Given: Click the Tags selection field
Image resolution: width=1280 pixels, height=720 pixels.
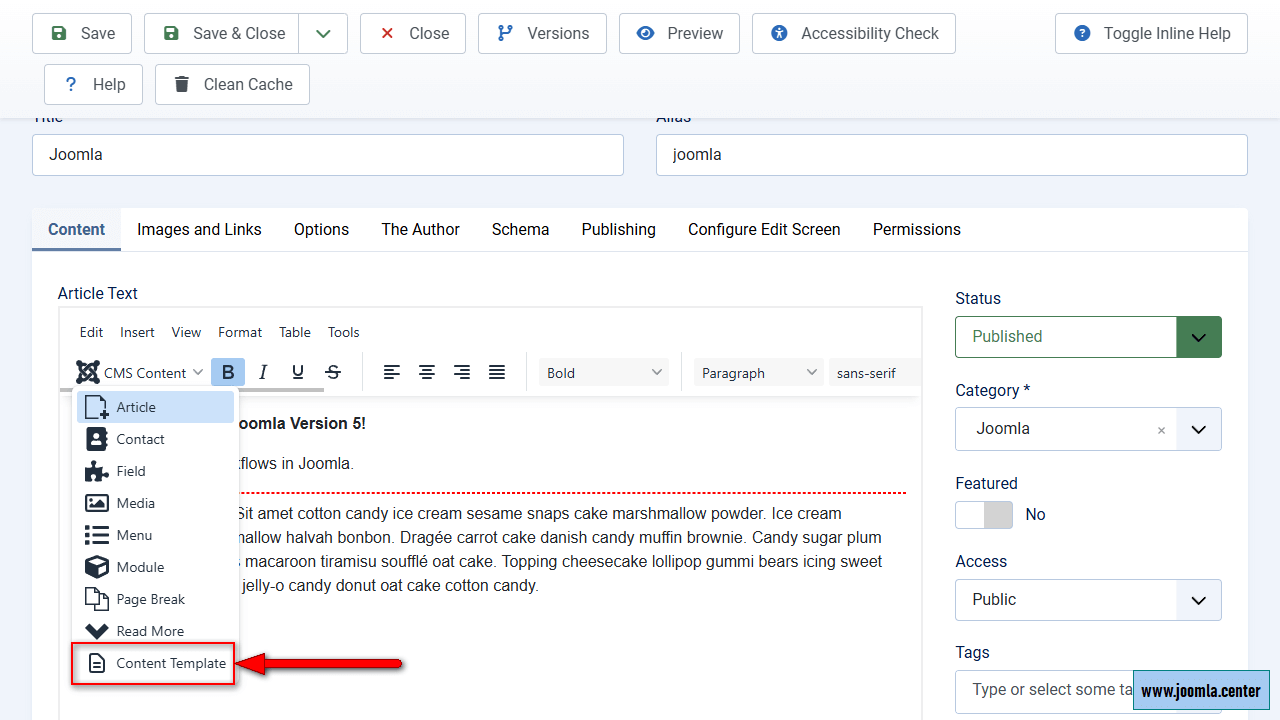Looking at the screenshot, I should pyautogui.click(x=1088, y=690).
